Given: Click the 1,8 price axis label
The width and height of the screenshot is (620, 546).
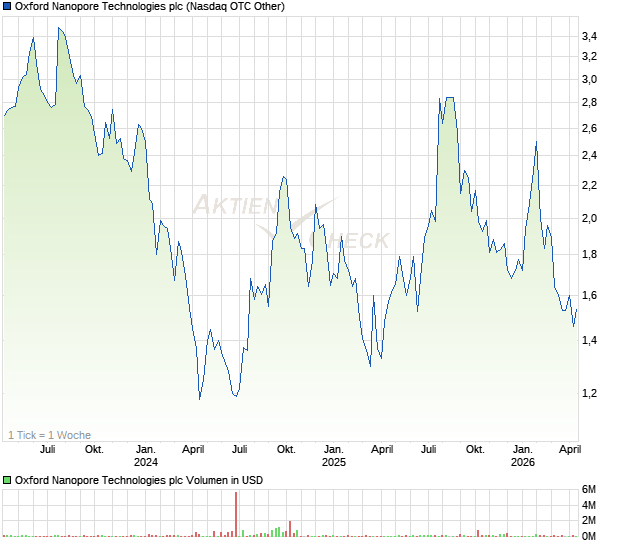Looking at the screenshot, I should [589, 255].
